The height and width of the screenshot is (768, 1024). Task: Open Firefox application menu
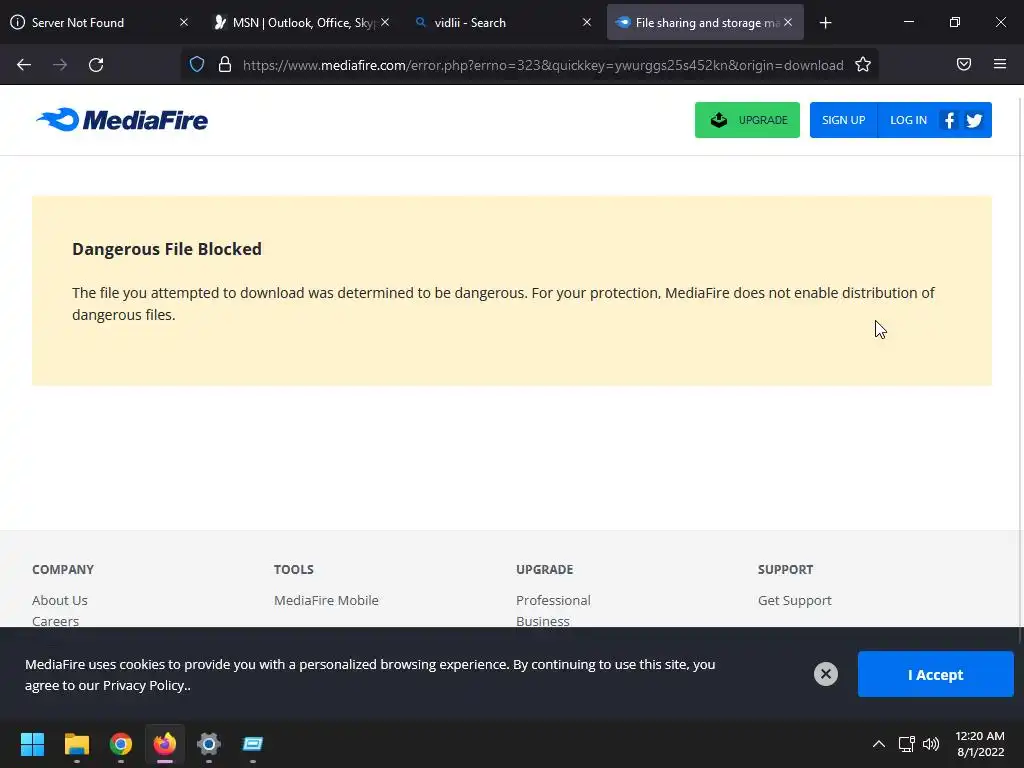[x=1000, y=64]
